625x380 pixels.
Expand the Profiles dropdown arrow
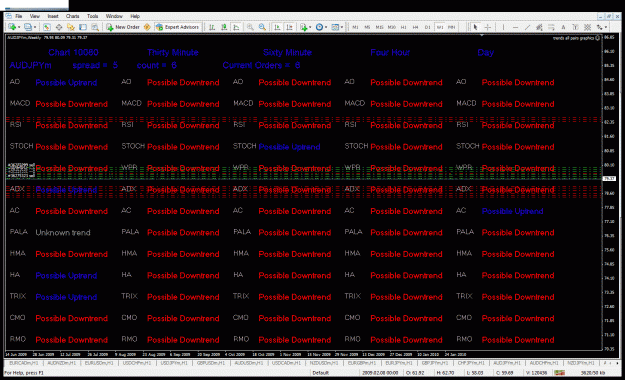coord(35,27)
